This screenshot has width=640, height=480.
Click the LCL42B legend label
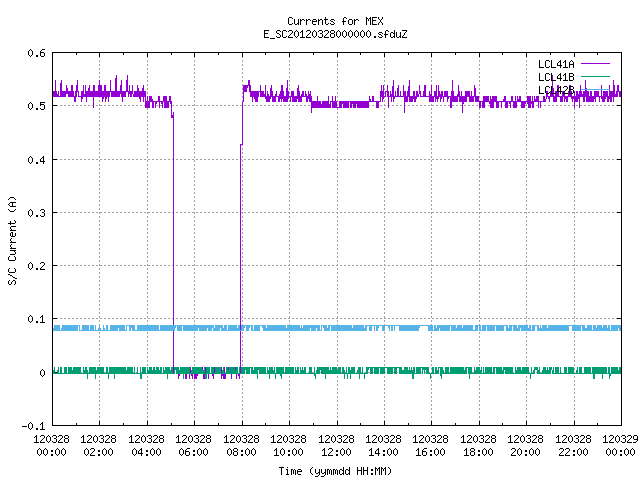pyautogui.click(x=556, y=90)
